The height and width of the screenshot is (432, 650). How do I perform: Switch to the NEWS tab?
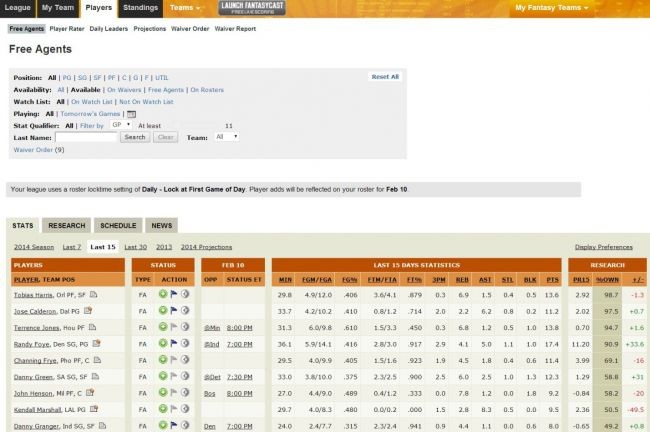(162, 226)
